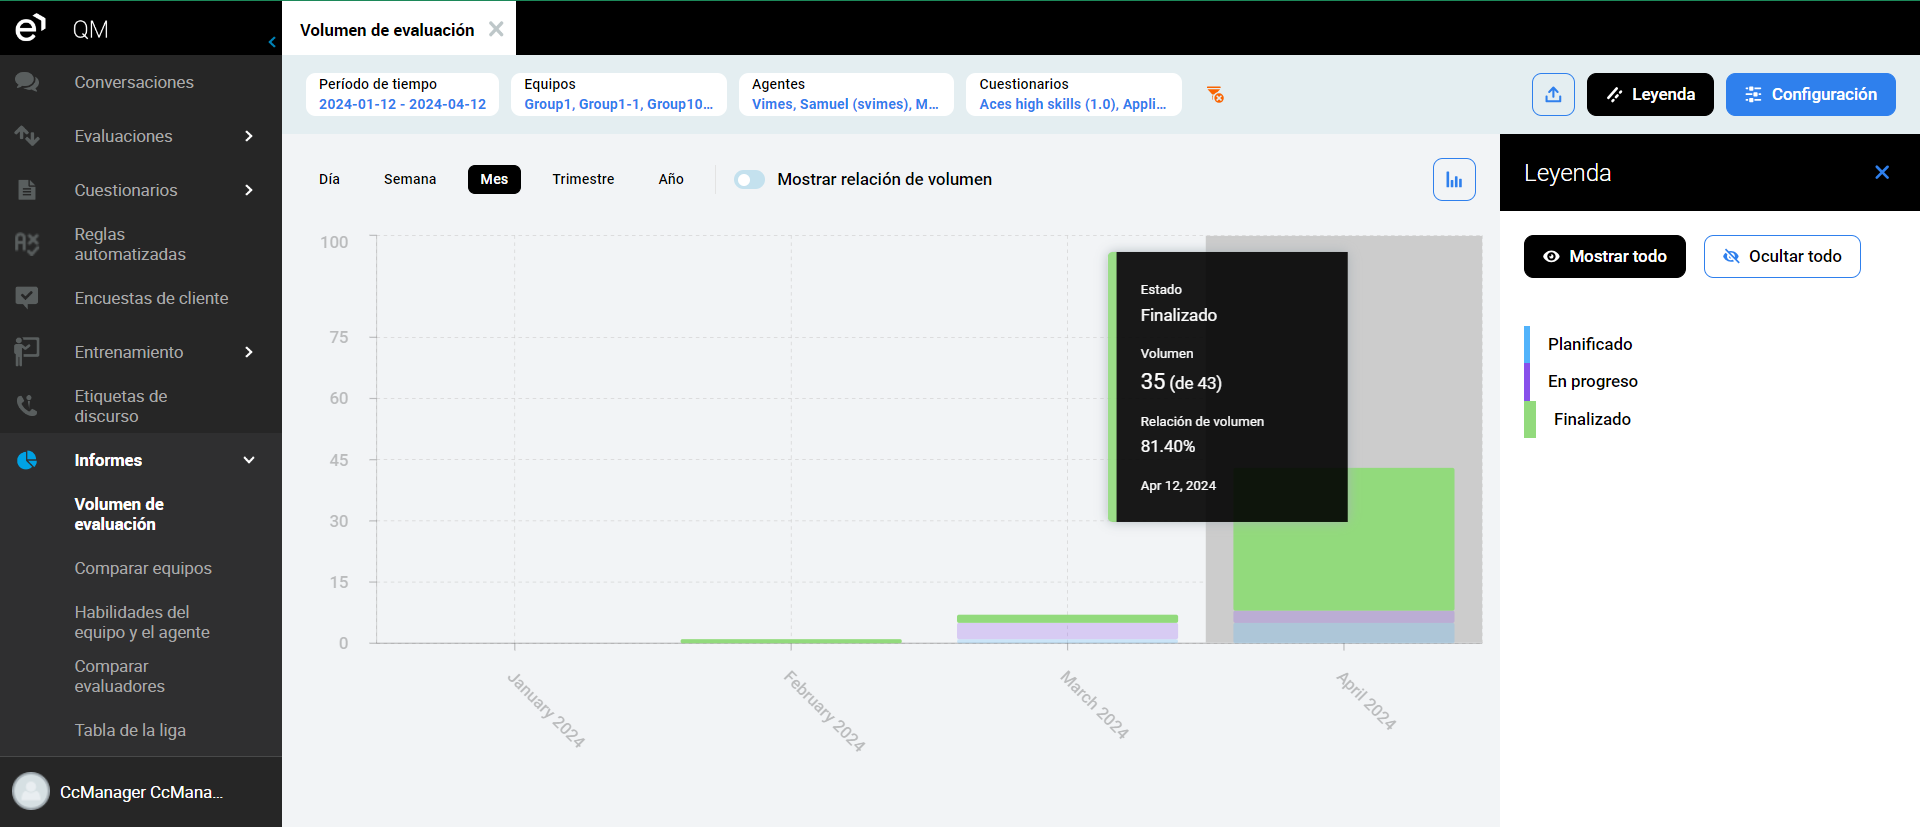1920x827 pixels.
Task: Clear filters with the orange funnel icon
Action: point(1215,94)
